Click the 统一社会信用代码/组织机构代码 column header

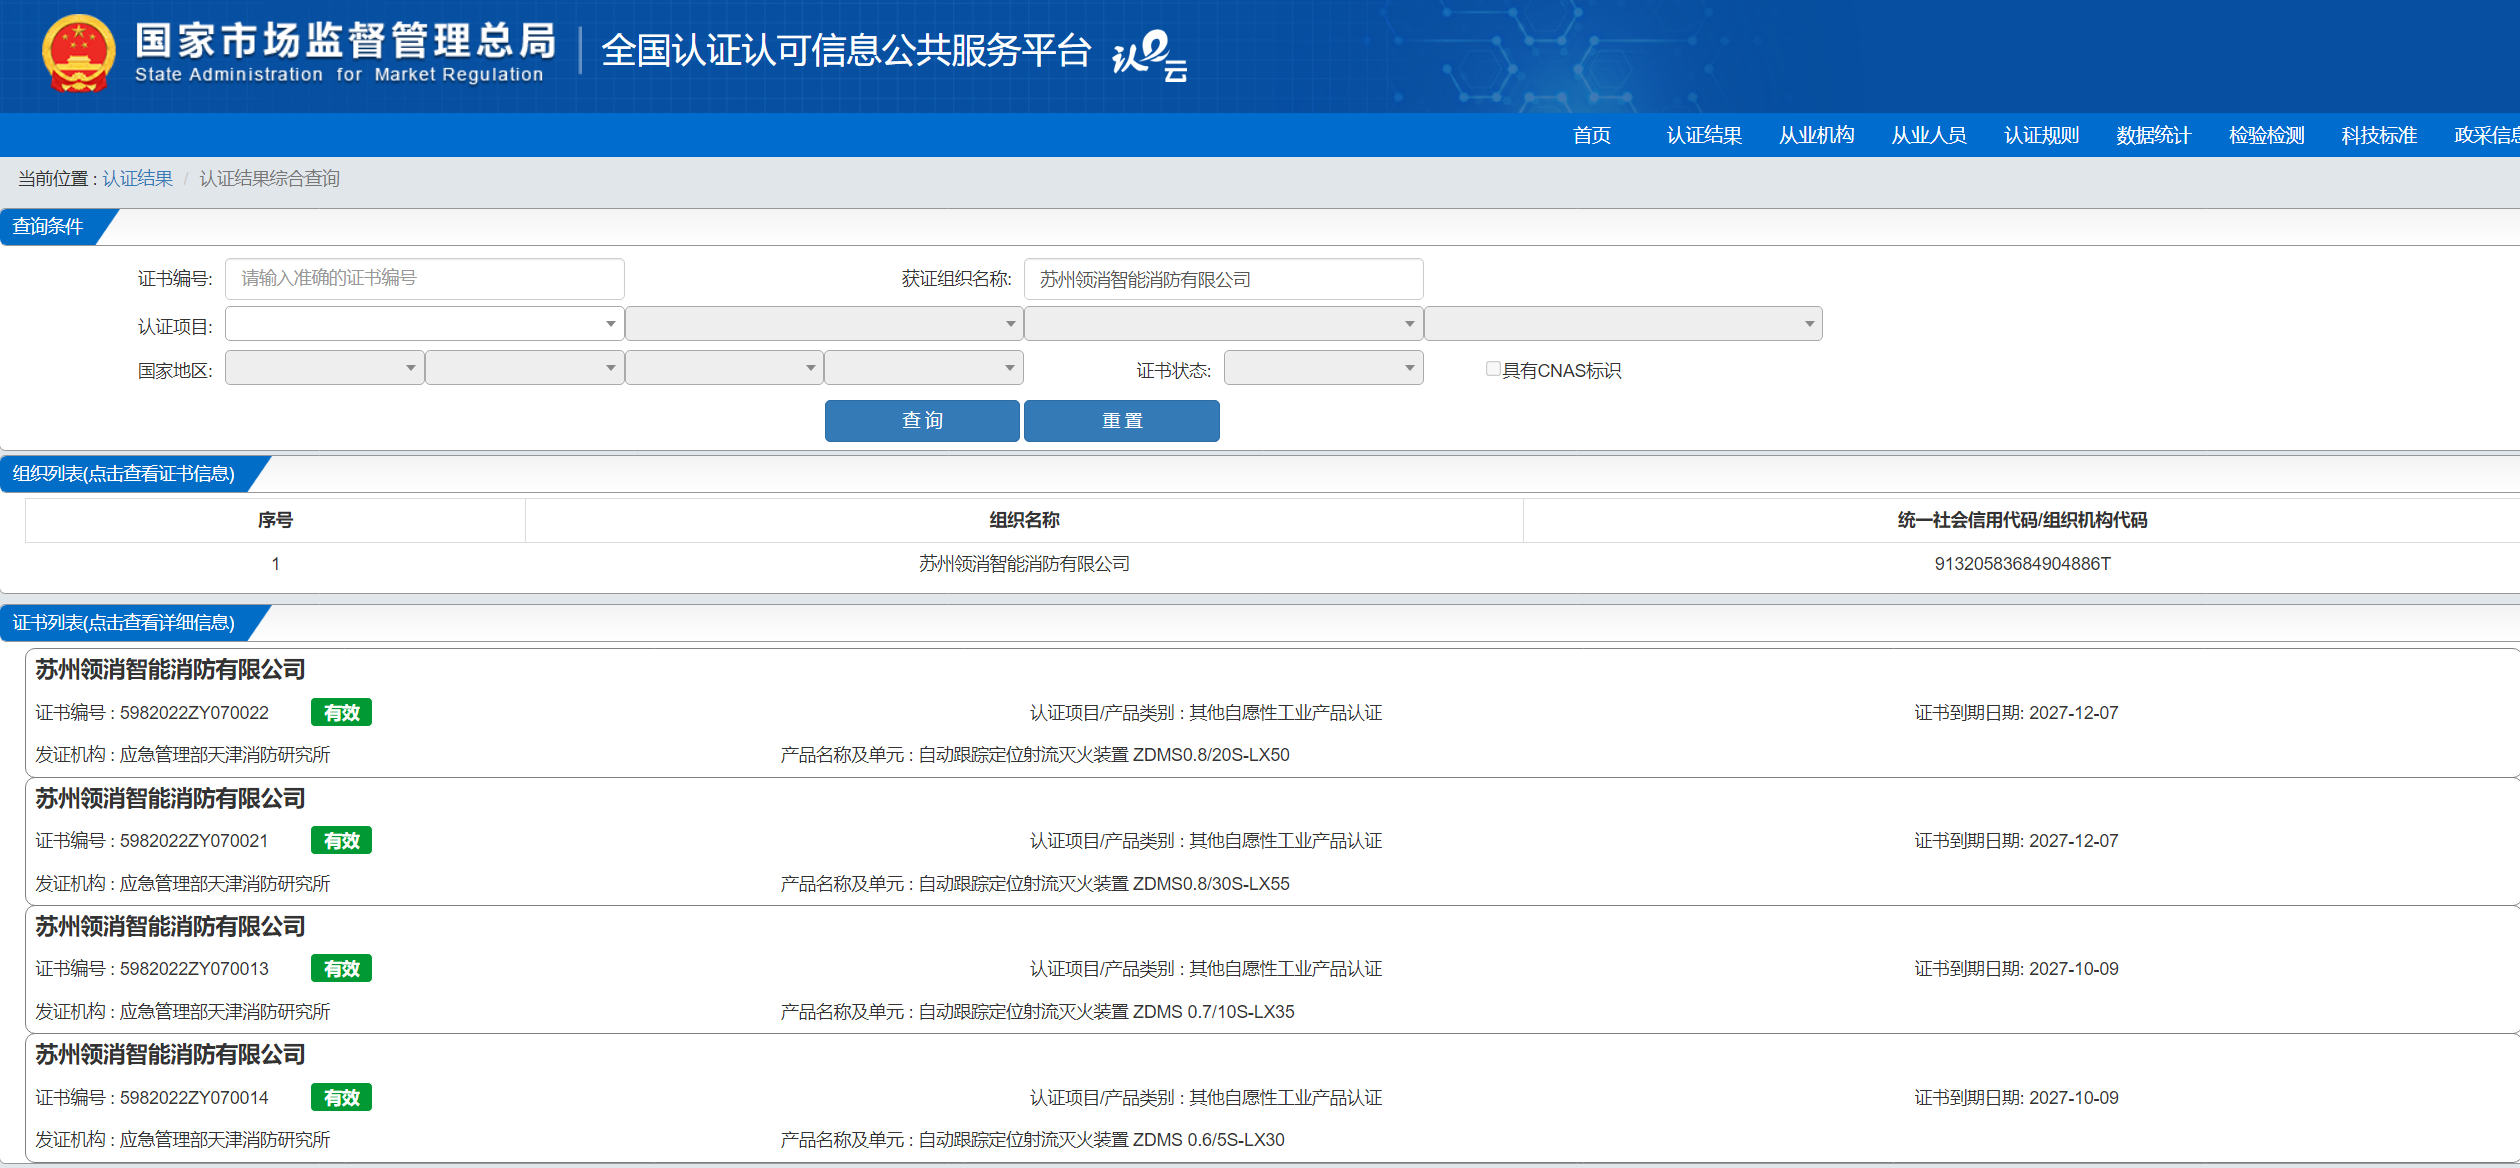click(2022, 520)
